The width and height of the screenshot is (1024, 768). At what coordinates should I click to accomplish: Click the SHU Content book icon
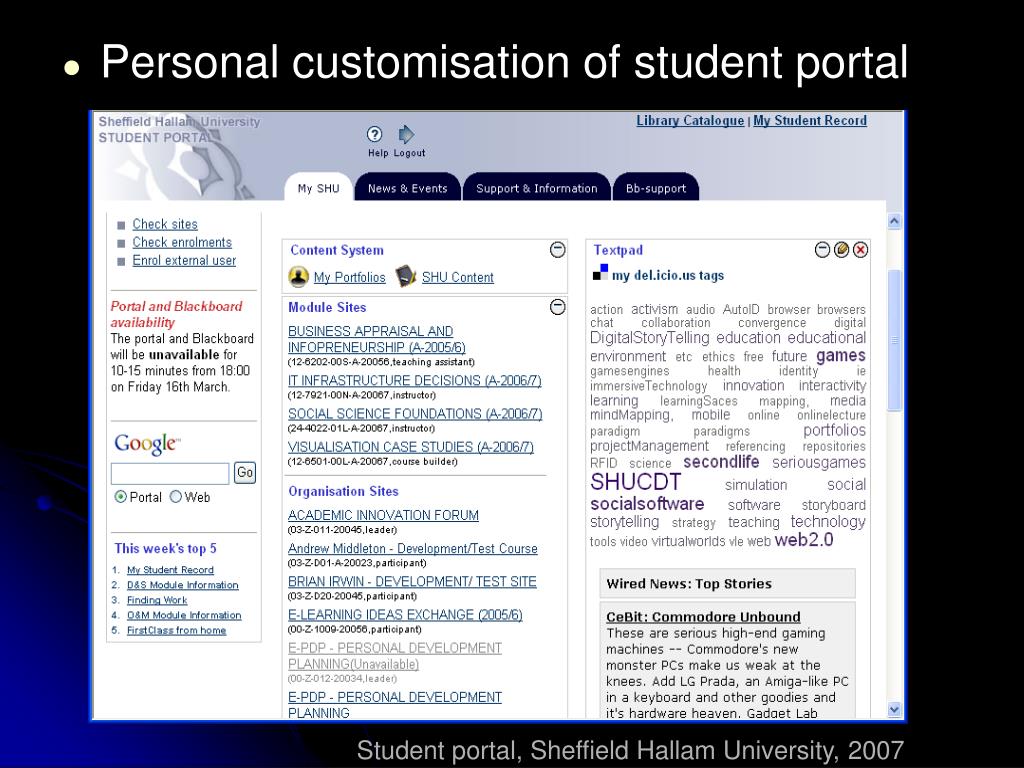pos(406,276)
